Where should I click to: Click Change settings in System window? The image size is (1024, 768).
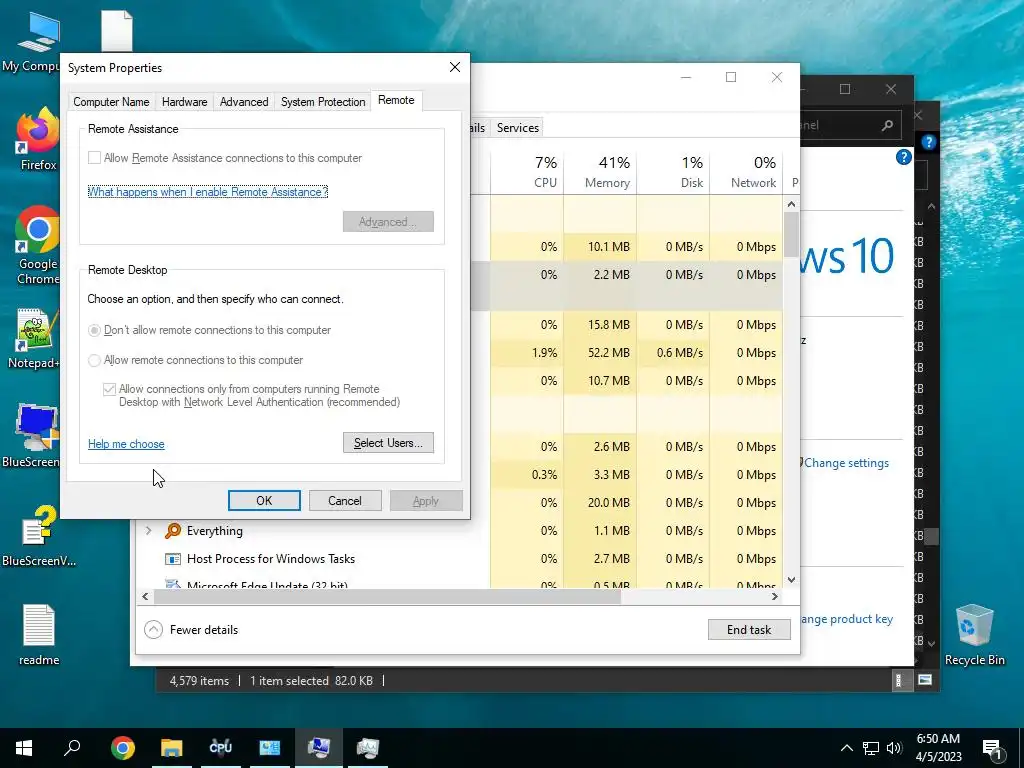point(846,463)
